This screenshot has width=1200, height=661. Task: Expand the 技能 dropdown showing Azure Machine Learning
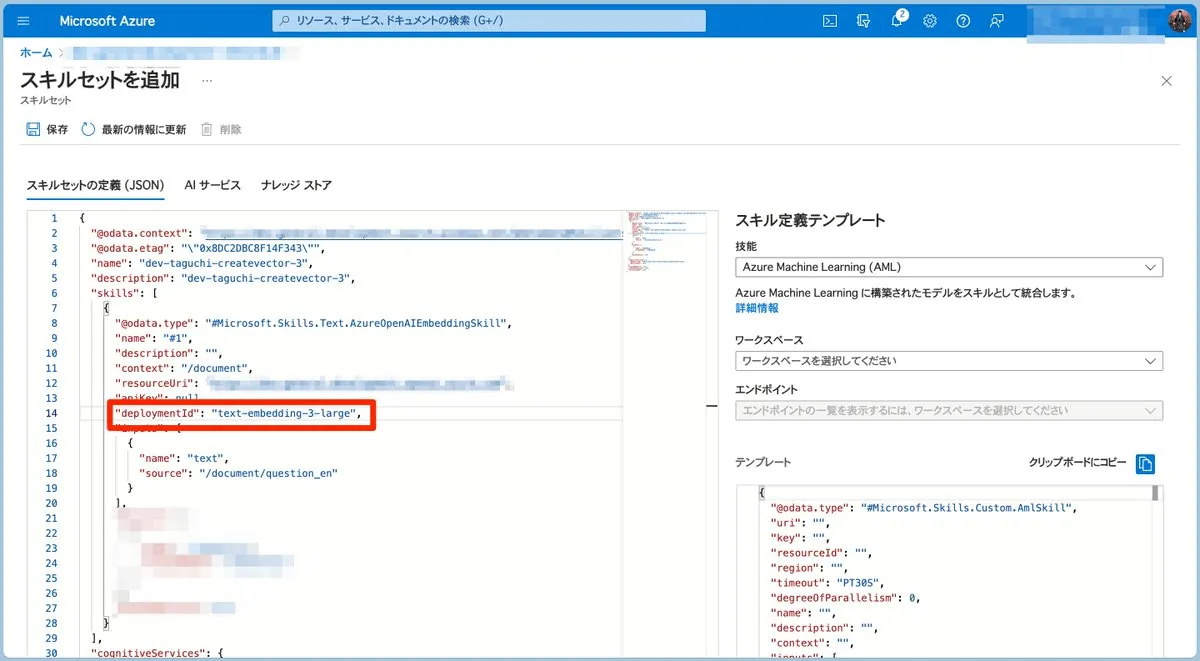948,267
